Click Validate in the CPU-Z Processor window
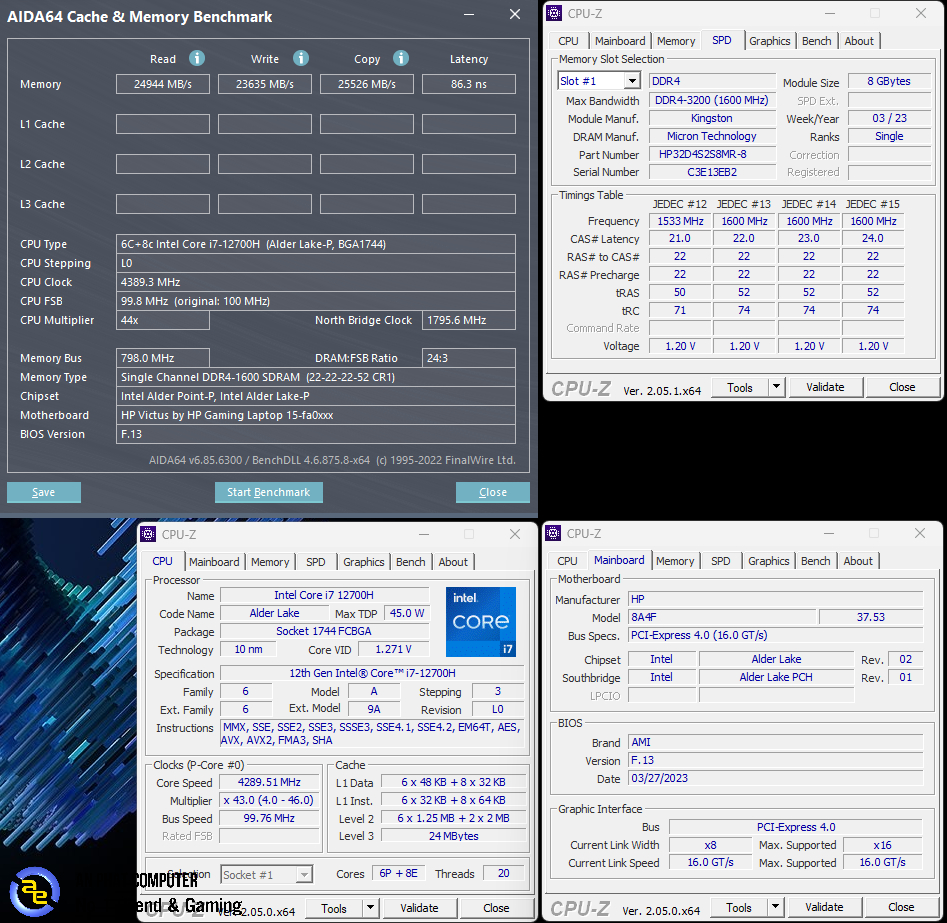 (419, 908)
